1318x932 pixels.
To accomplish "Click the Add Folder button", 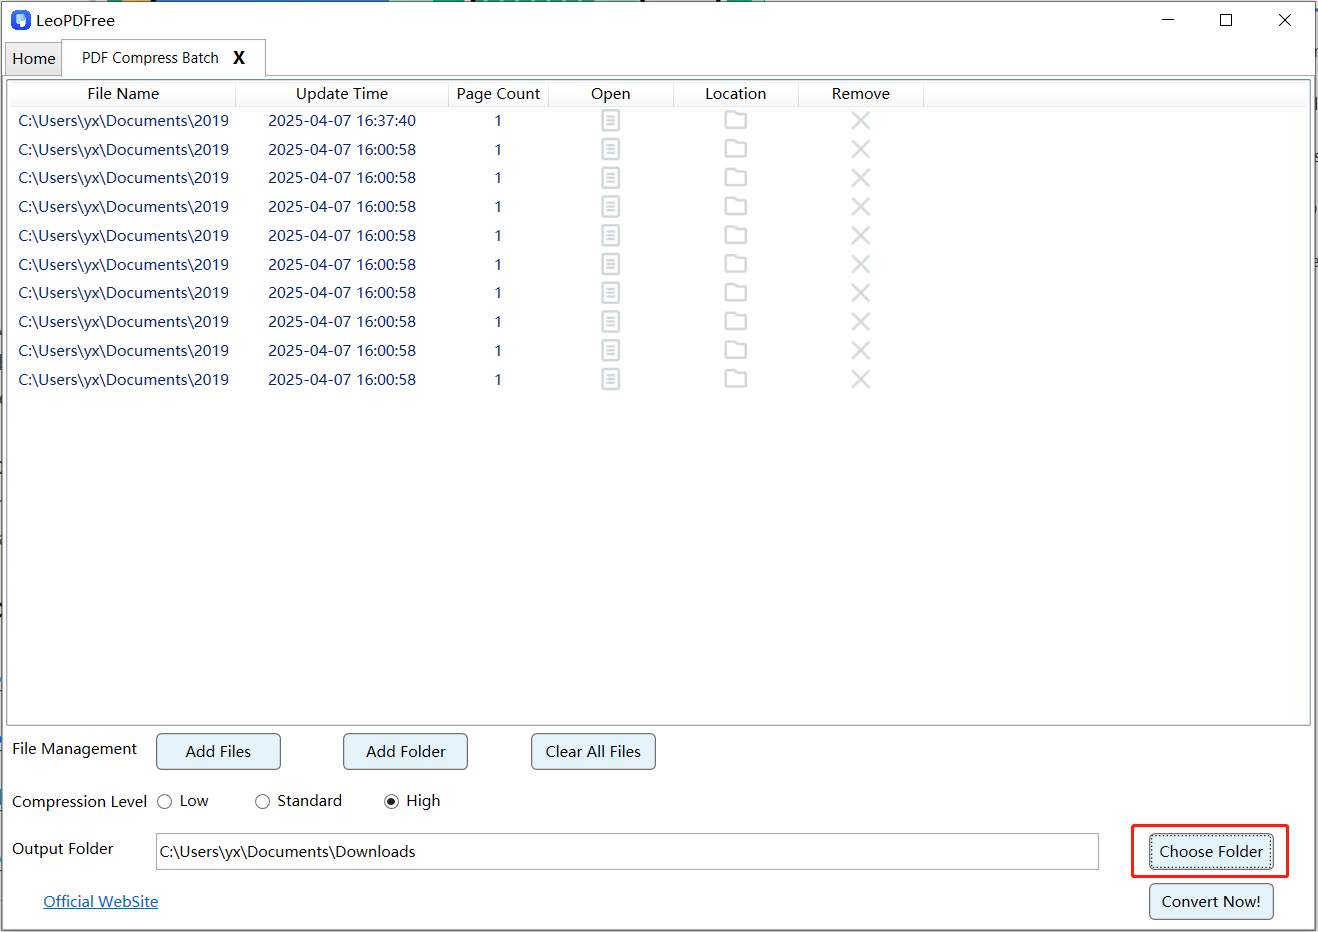I will (405, 752).
